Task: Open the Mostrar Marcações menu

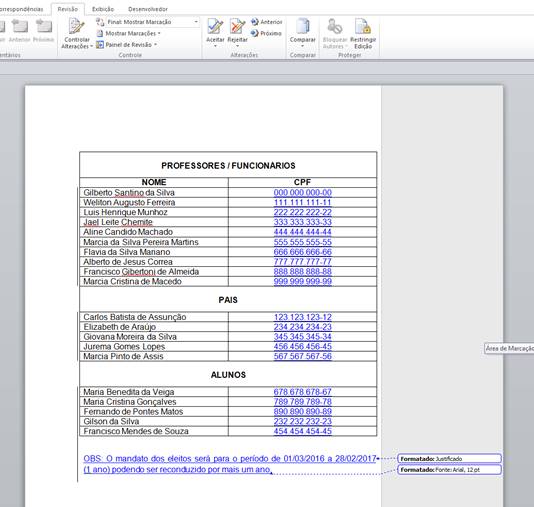Action: (132, 33)
